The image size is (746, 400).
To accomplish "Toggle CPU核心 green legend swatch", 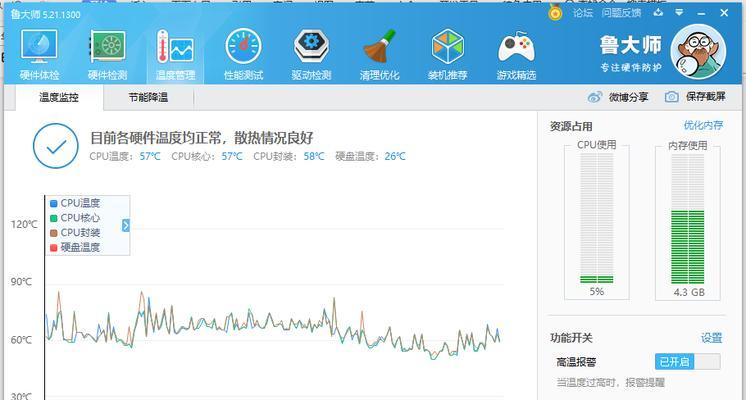I will (x=54, y=218).
